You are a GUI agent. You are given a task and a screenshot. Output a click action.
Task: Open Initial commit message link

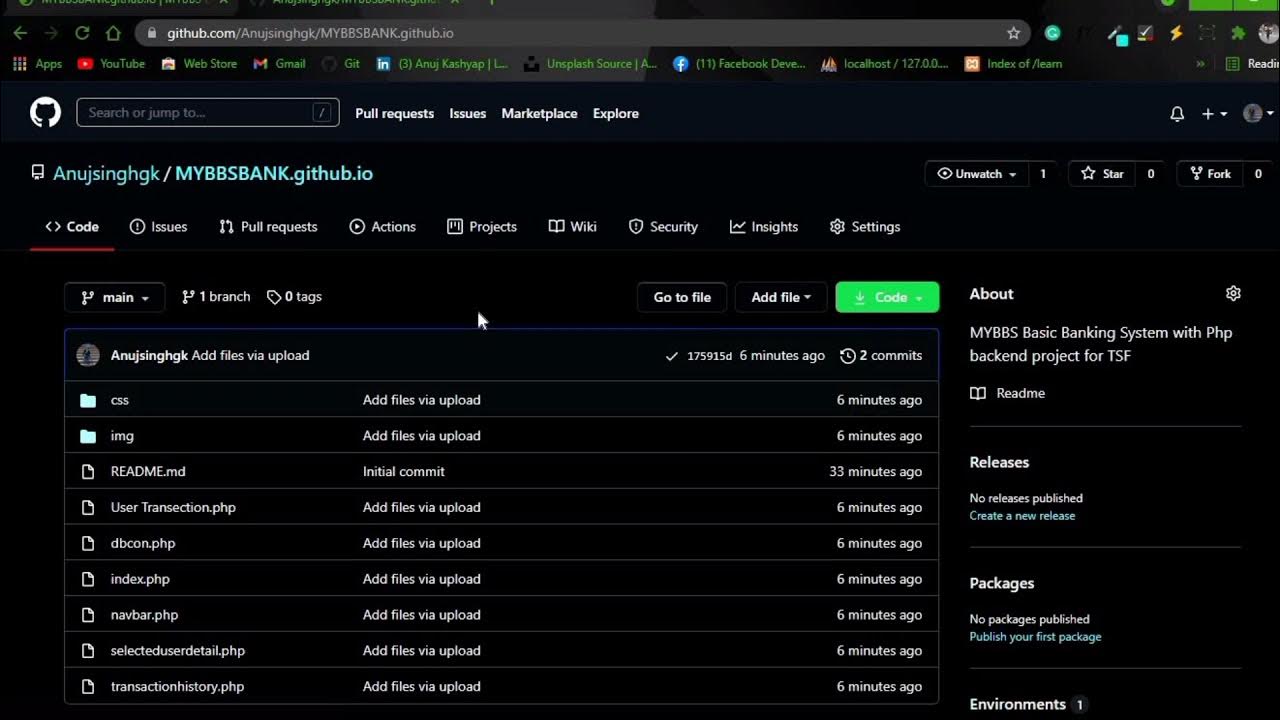click(x=404, y=471)
